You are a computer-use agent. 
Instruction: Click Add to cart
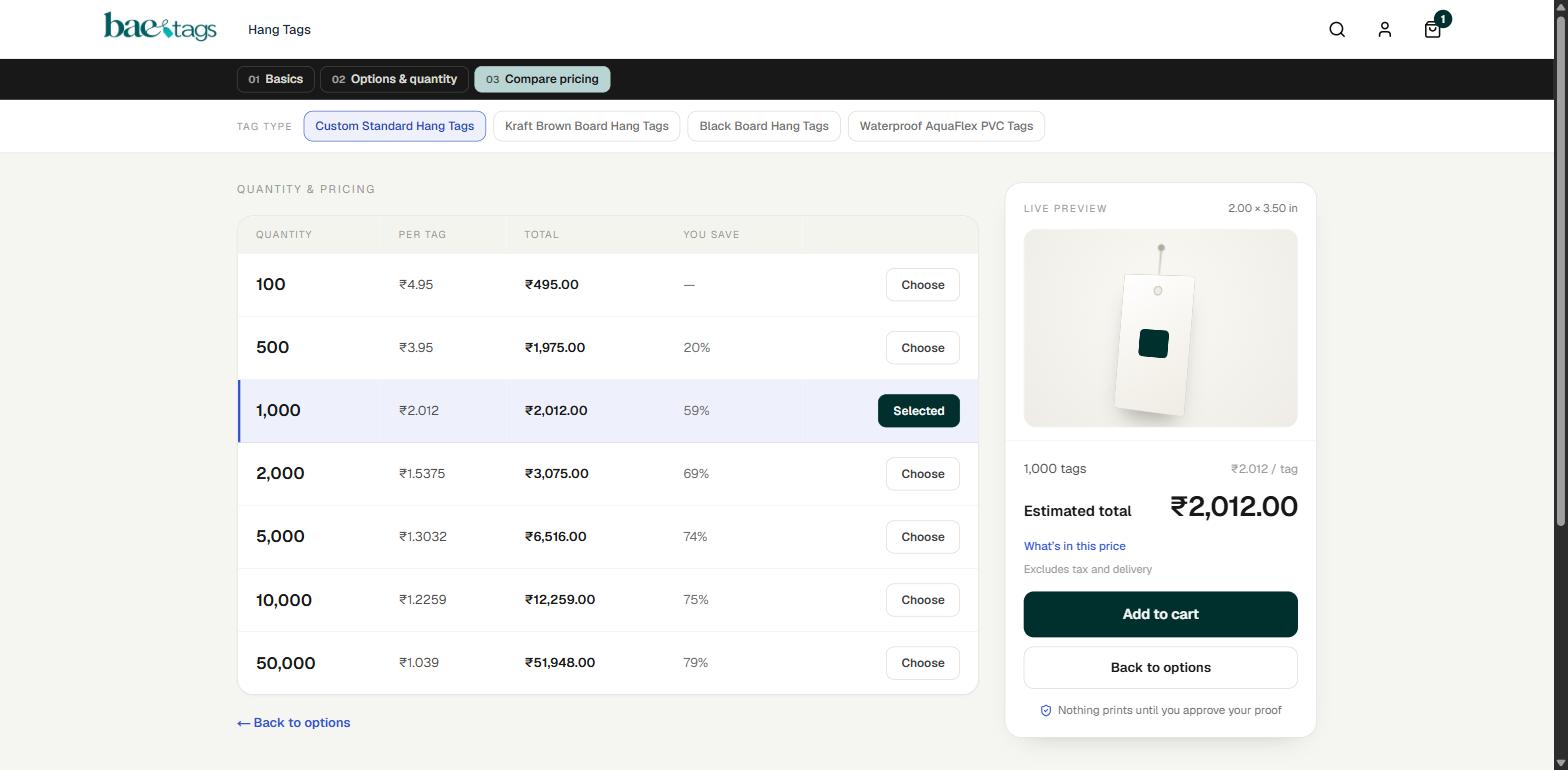pos(1160,614)
